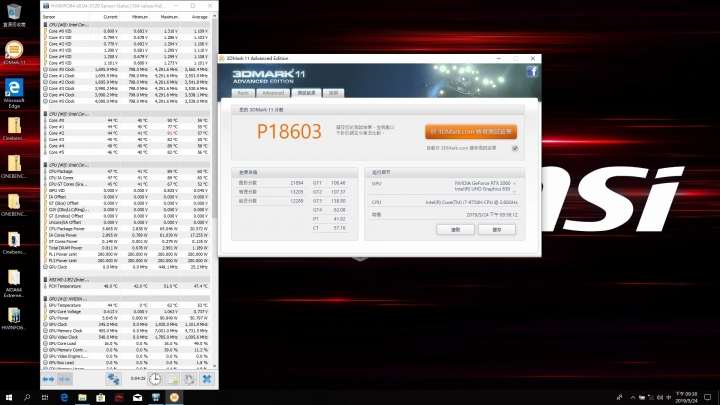Image resolution: width=720 pixels, height=405 pixels.
Task: Click the Intel Core i7-9750H CPU text
Action: coord(471,202)
